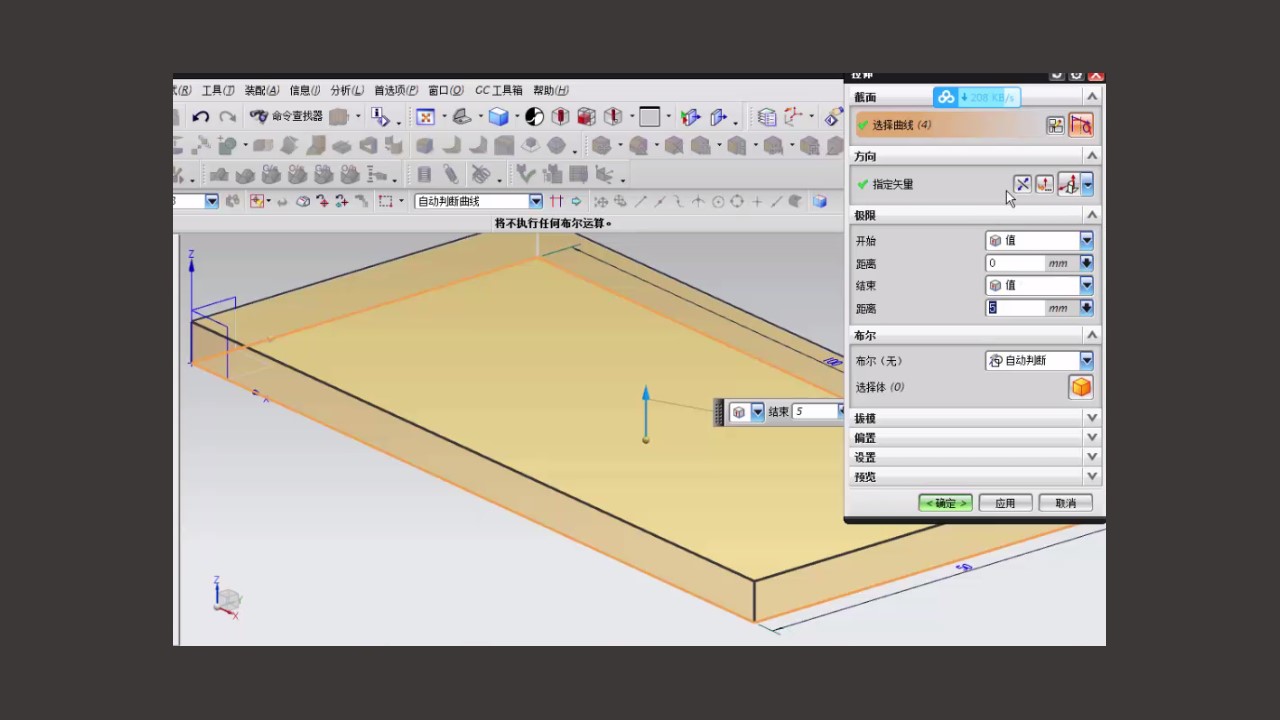Viewport: 1280px width, 720px height.
Task: Open the 窗口(O) menu
Action: pyautogui.click(x=446, y=90)
